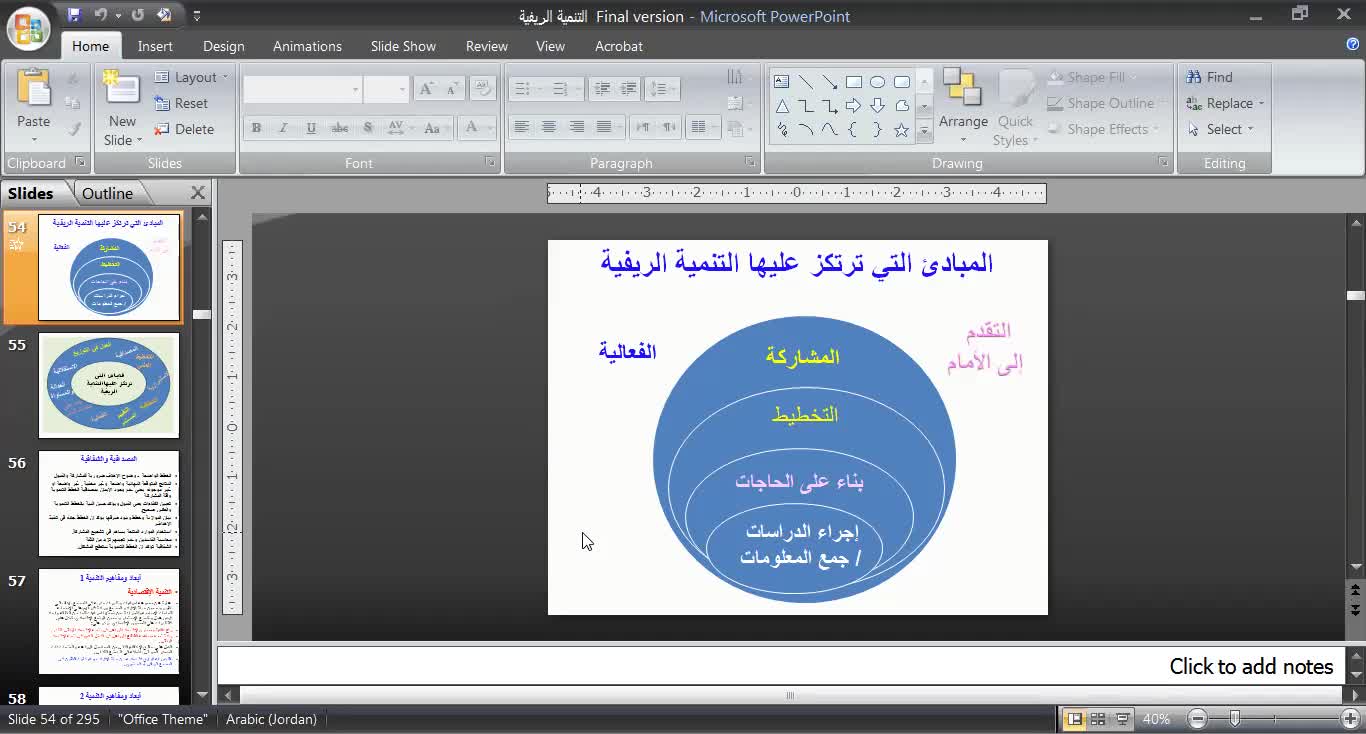Expand the New Slide dropdown arrow
The width and height of the screenshot is (1366, 734).
point(122,140)
